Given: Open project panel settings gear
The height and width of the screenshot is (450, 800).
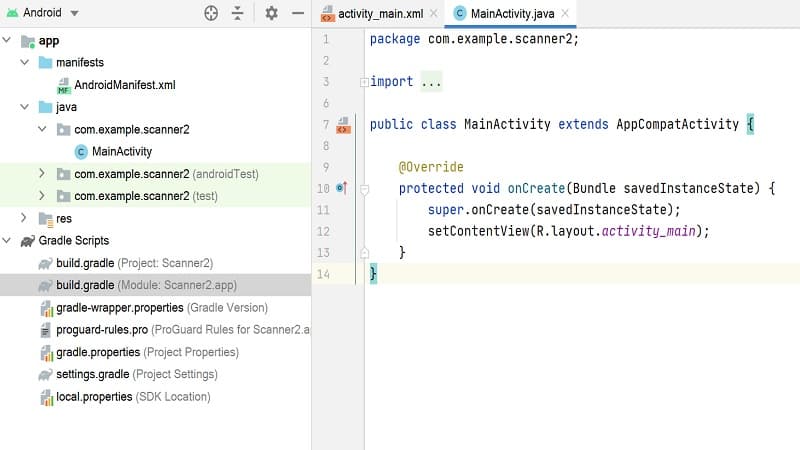Looking at the screenshot, I should point(271,14).
